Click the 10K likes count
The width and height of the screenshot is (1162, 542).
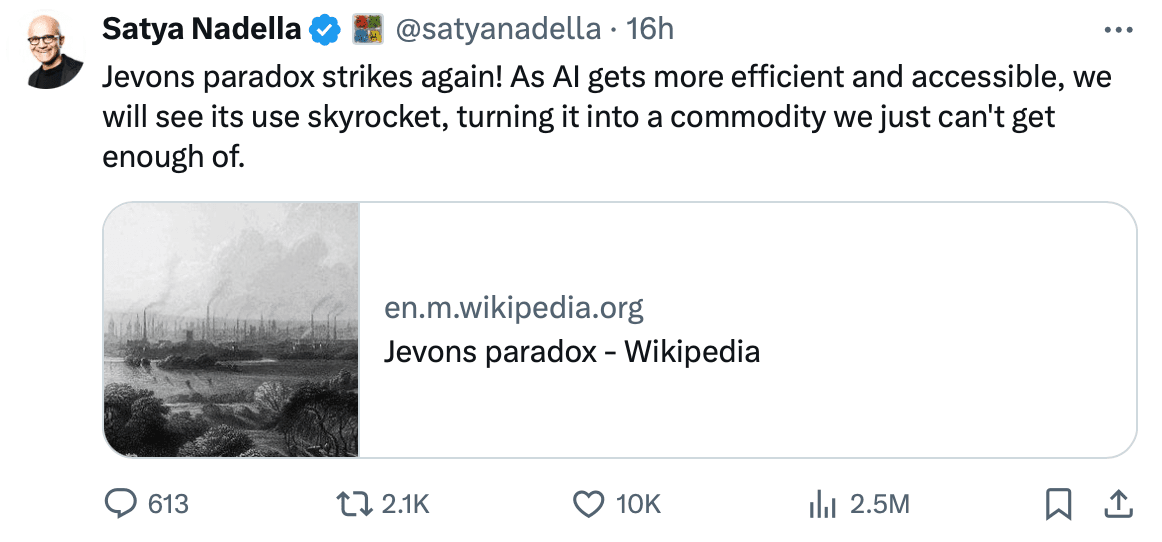[639, 505]
